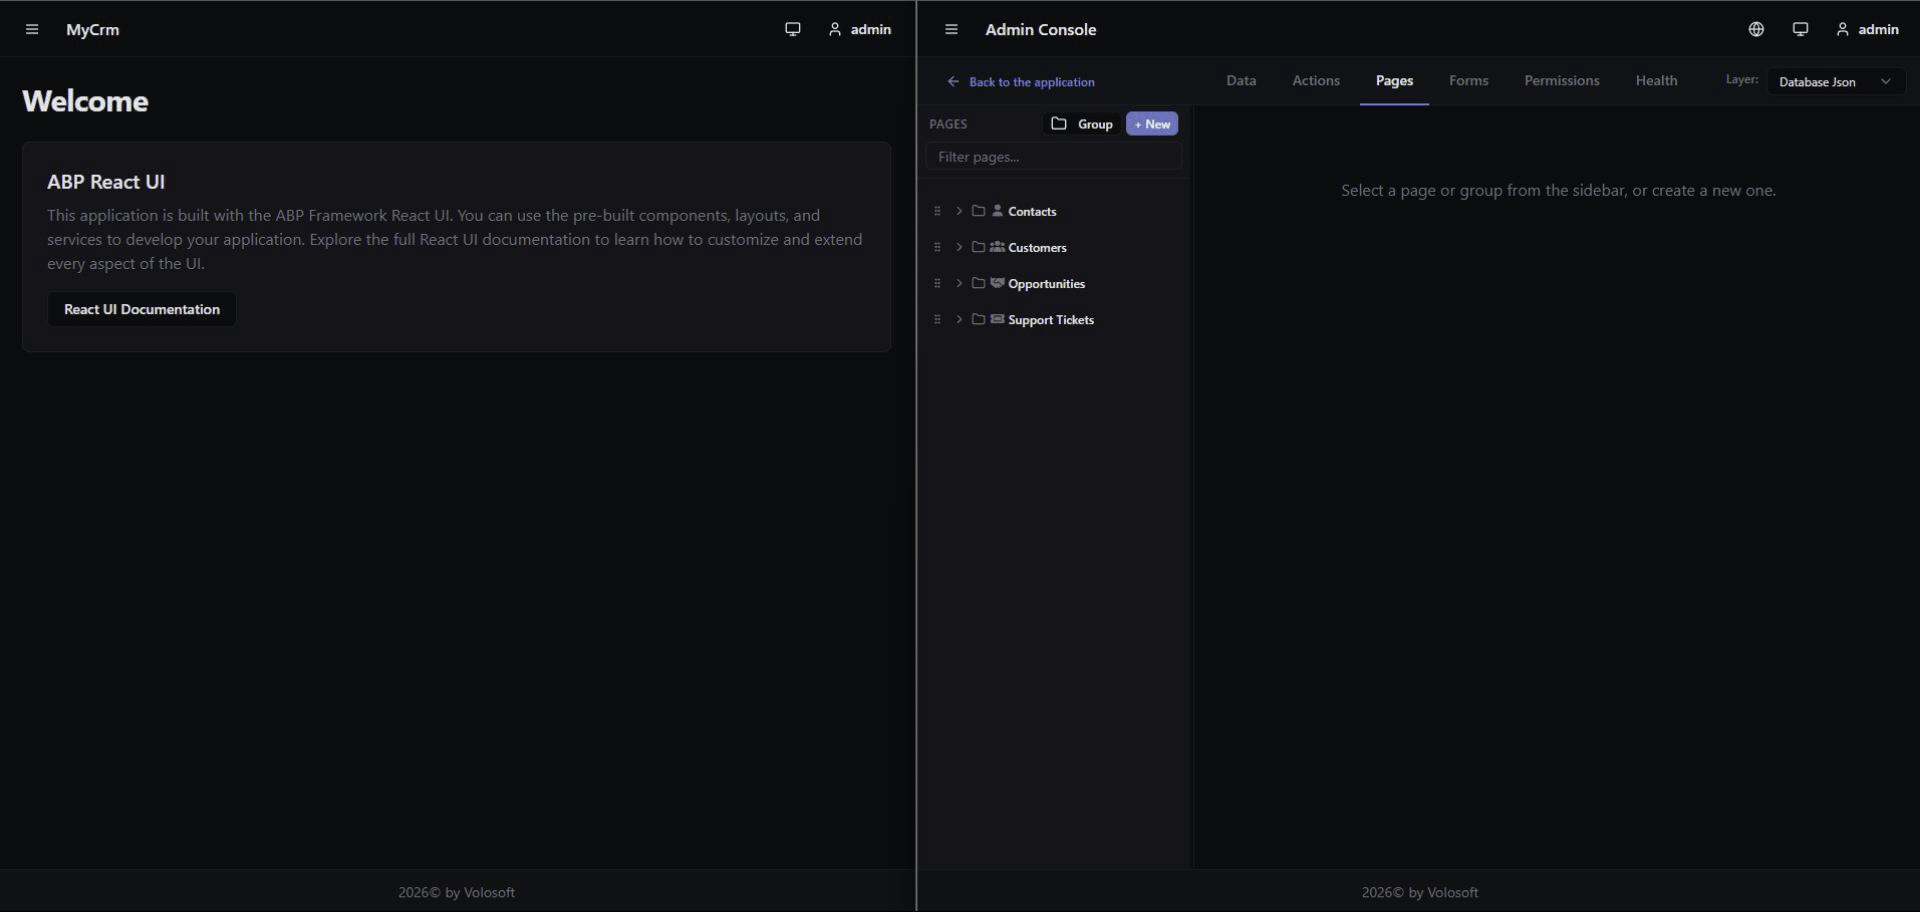The image size is (1920, 912).
Task: Focus the 'Filter pages...' input field
Action: click(x=1054, y=157)
